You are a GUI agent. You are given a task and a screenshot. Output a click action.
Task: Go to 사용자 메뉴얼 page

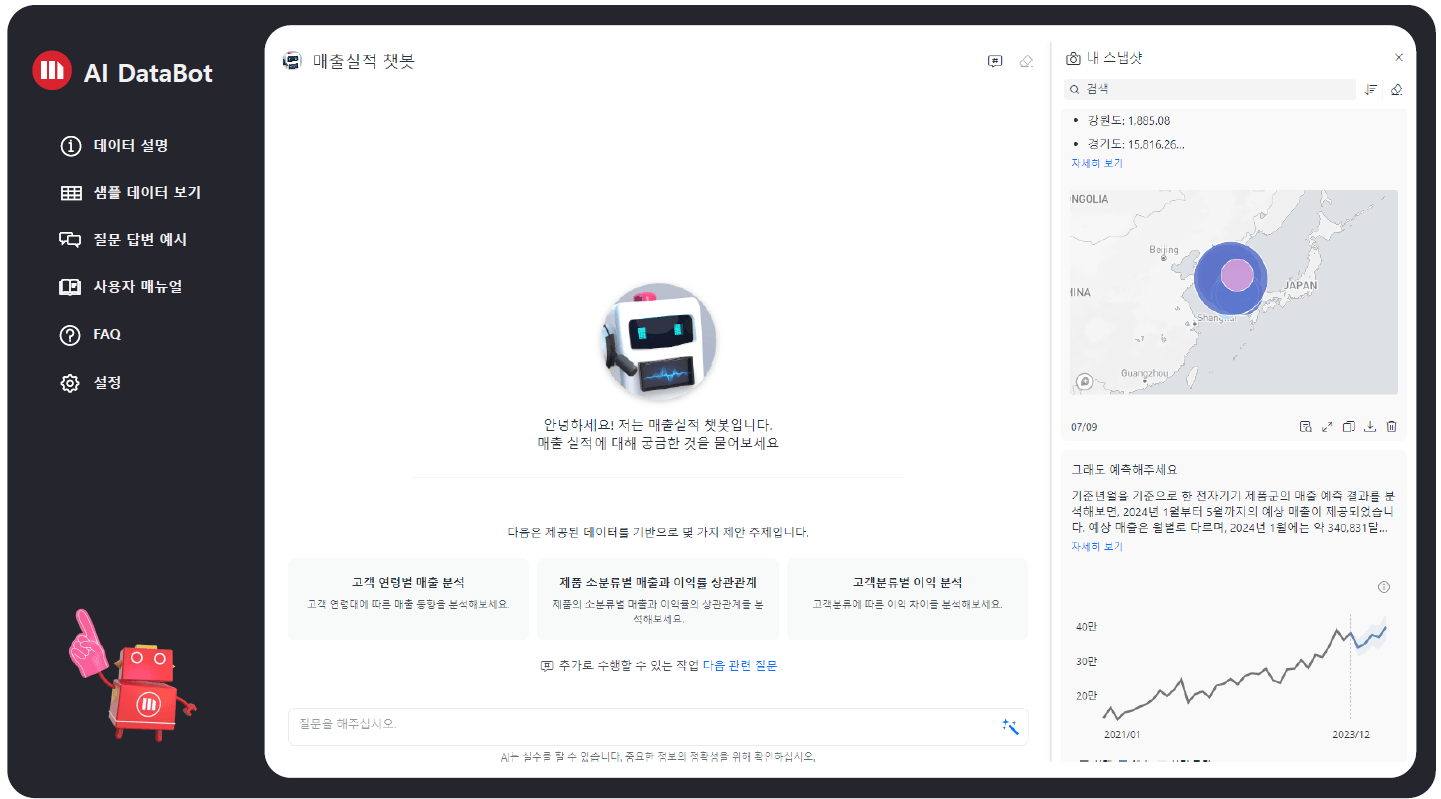tap(137, 287)
